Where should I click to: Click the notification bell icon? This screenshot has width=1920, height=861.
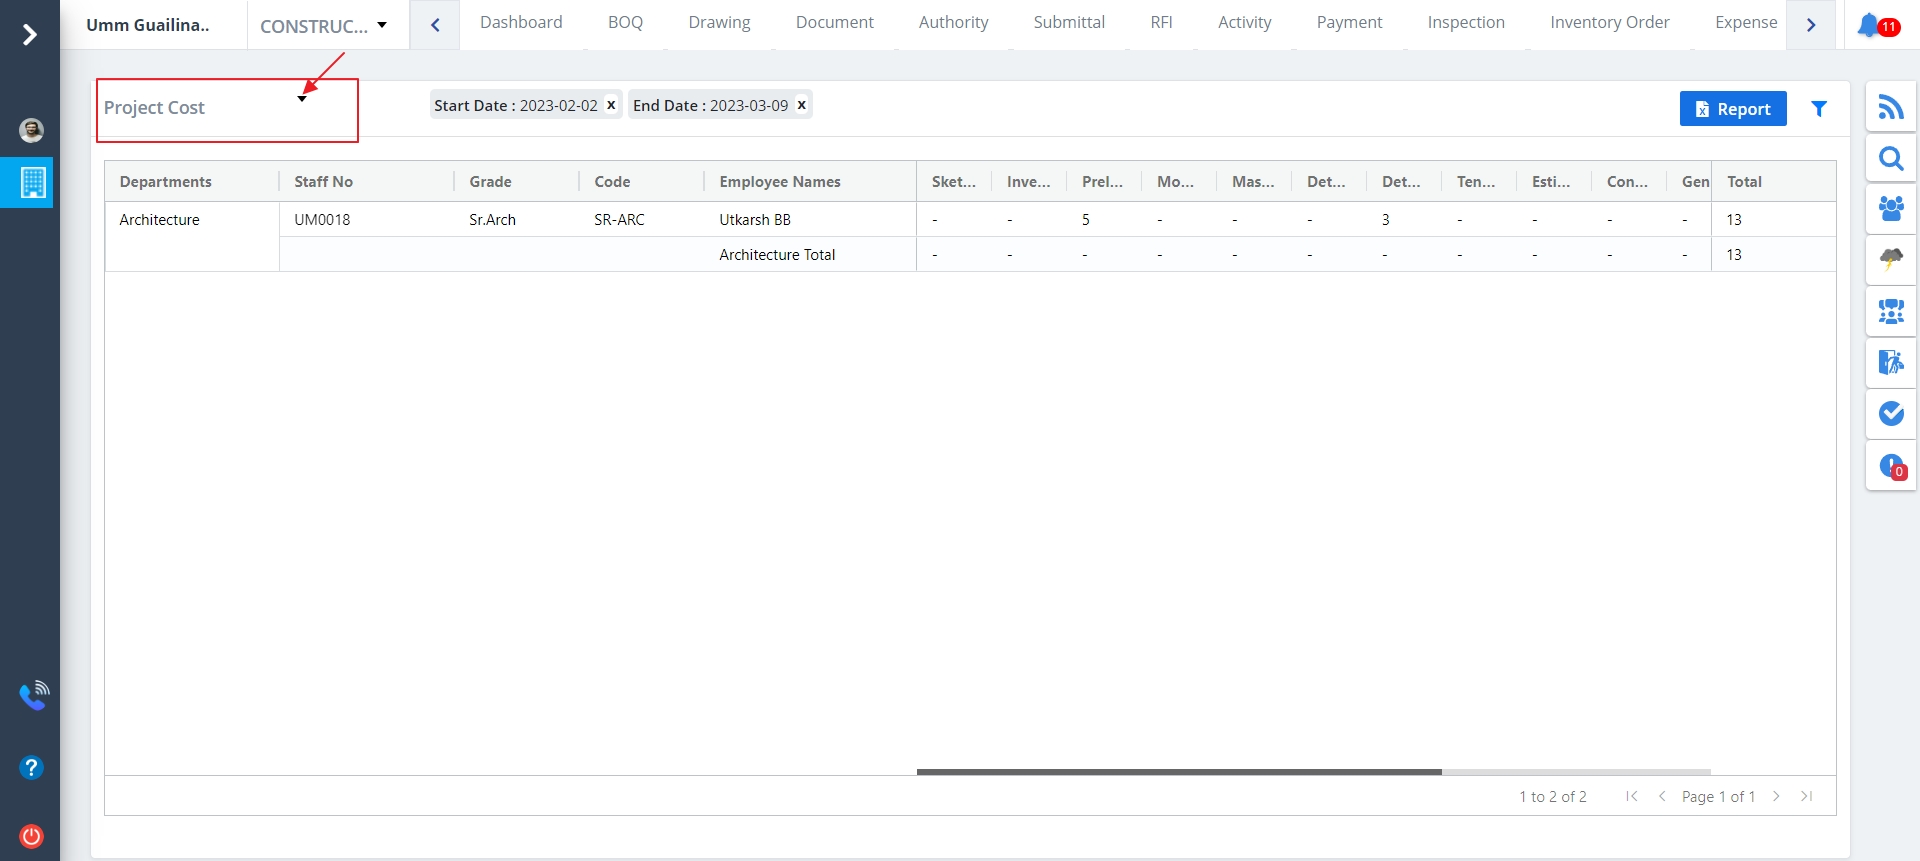1869,25
